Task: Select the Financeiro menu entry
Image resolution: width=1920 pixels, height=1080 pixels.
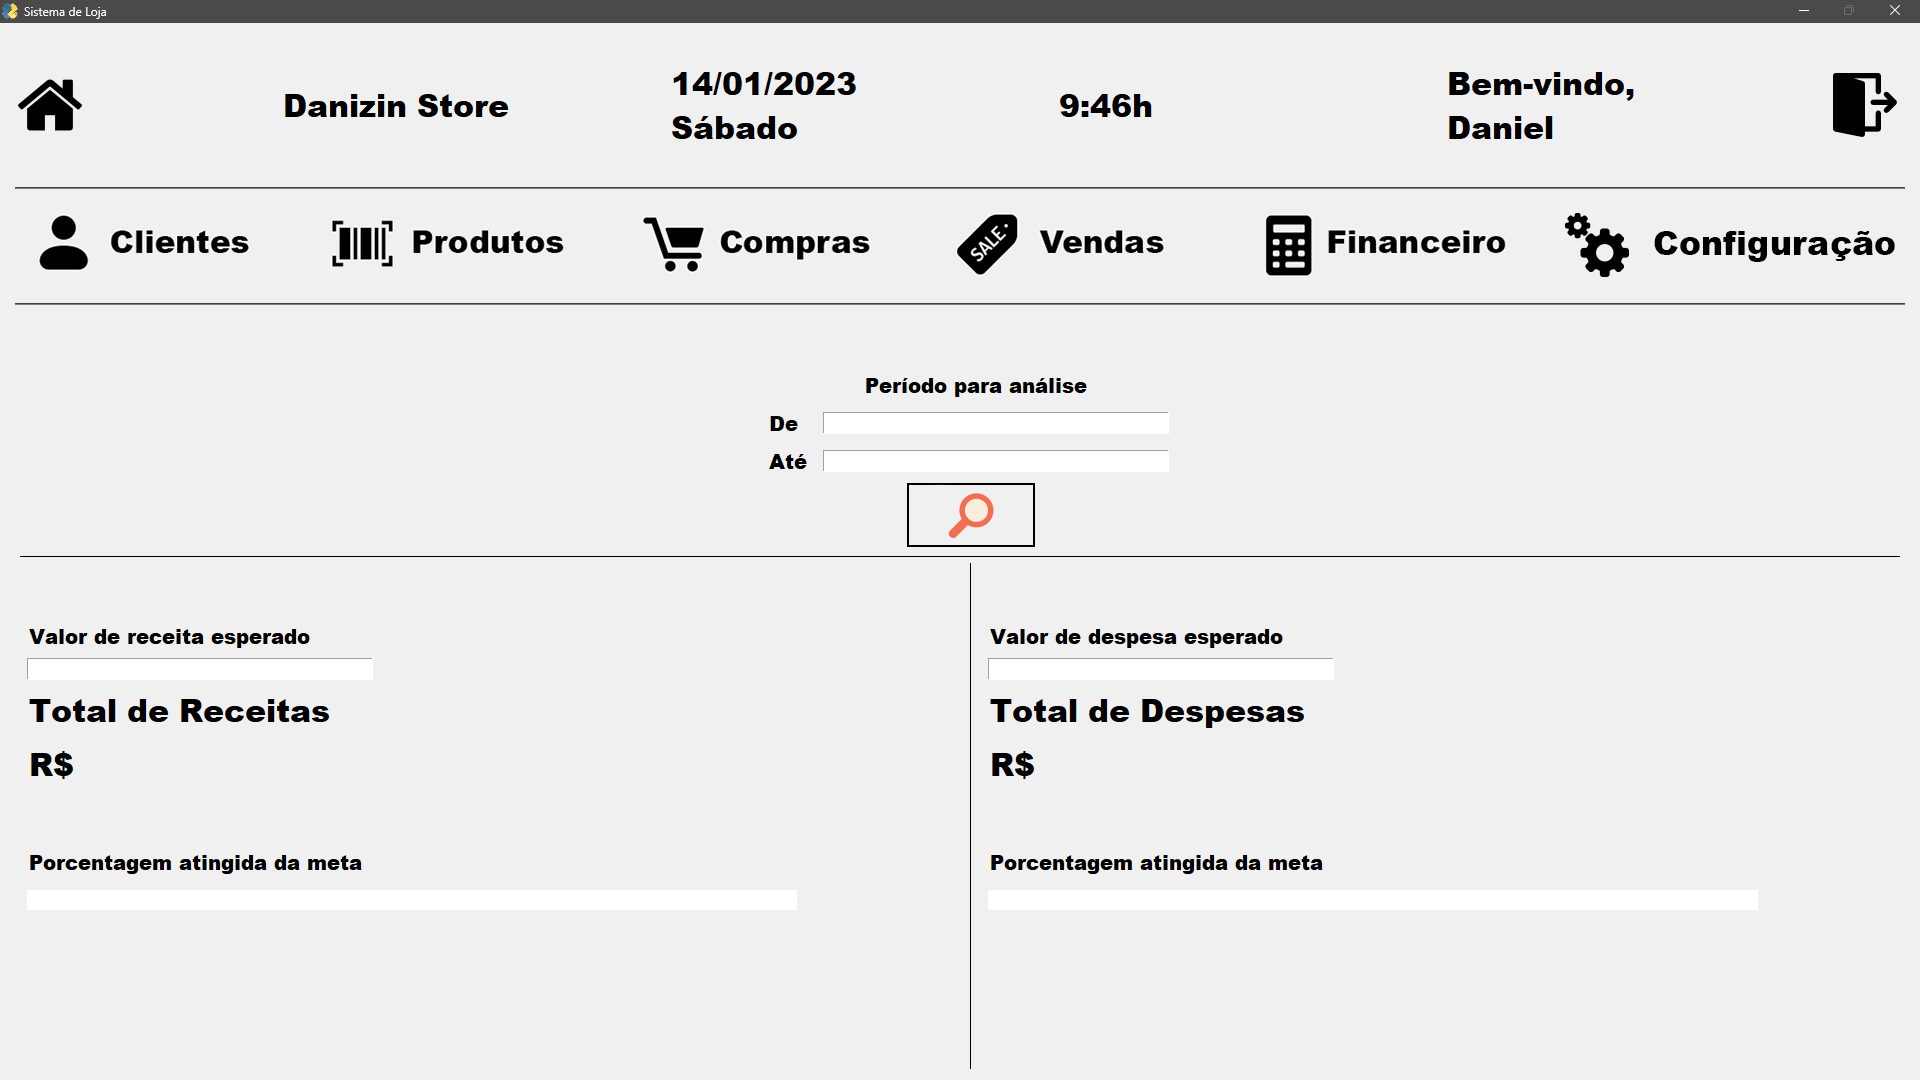Action: 1416,242
